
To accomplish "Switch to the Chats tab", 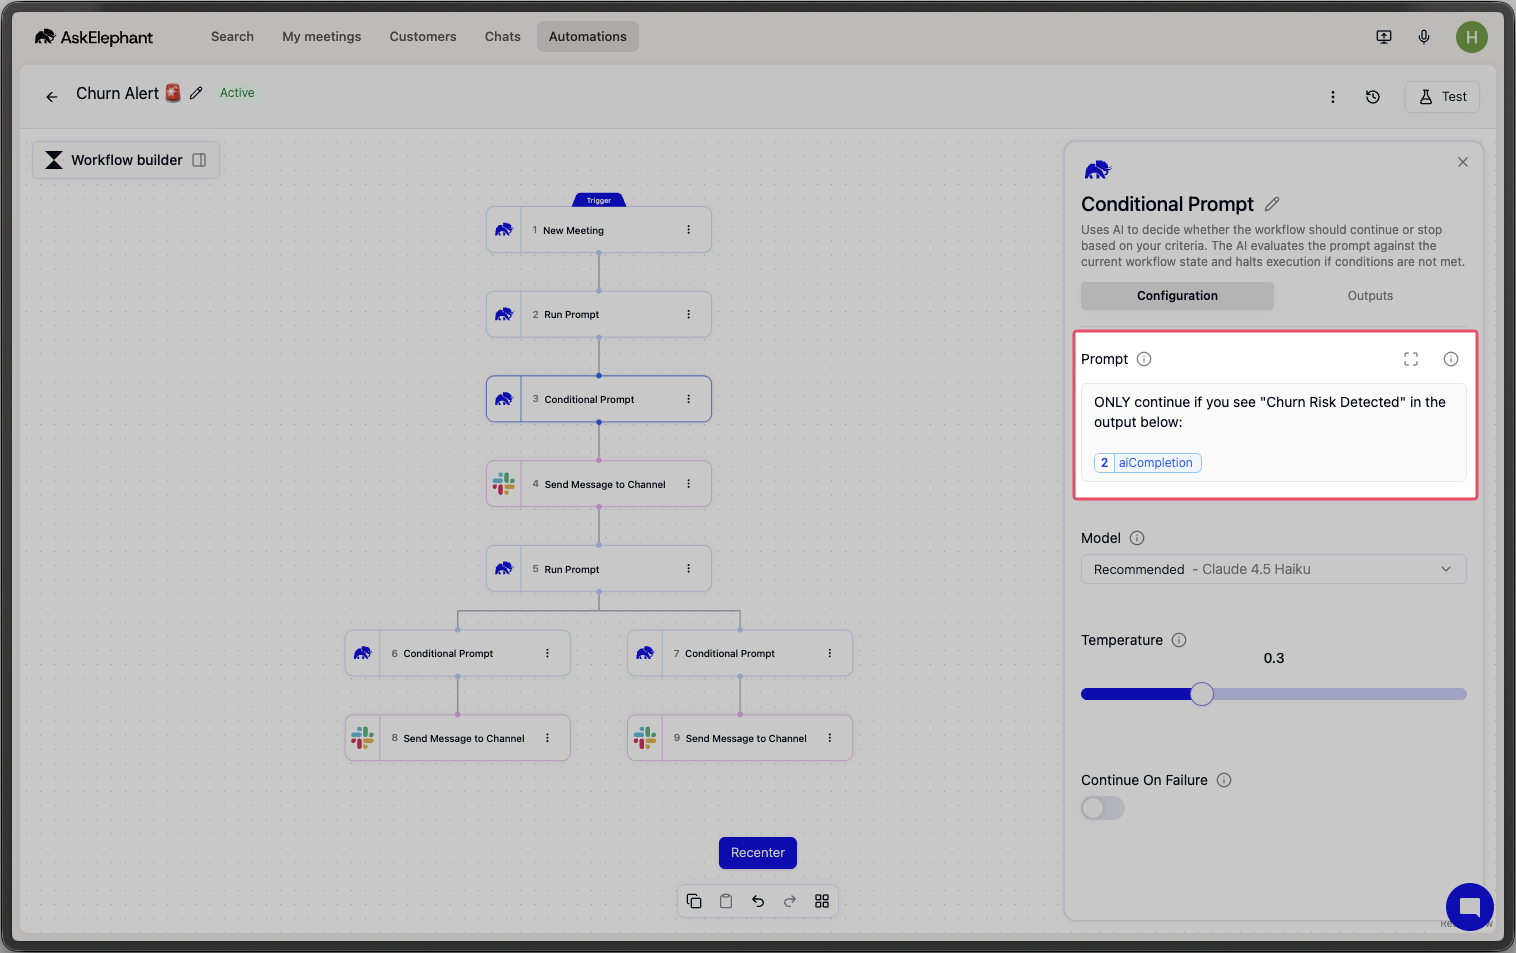I will pos(503,37).
